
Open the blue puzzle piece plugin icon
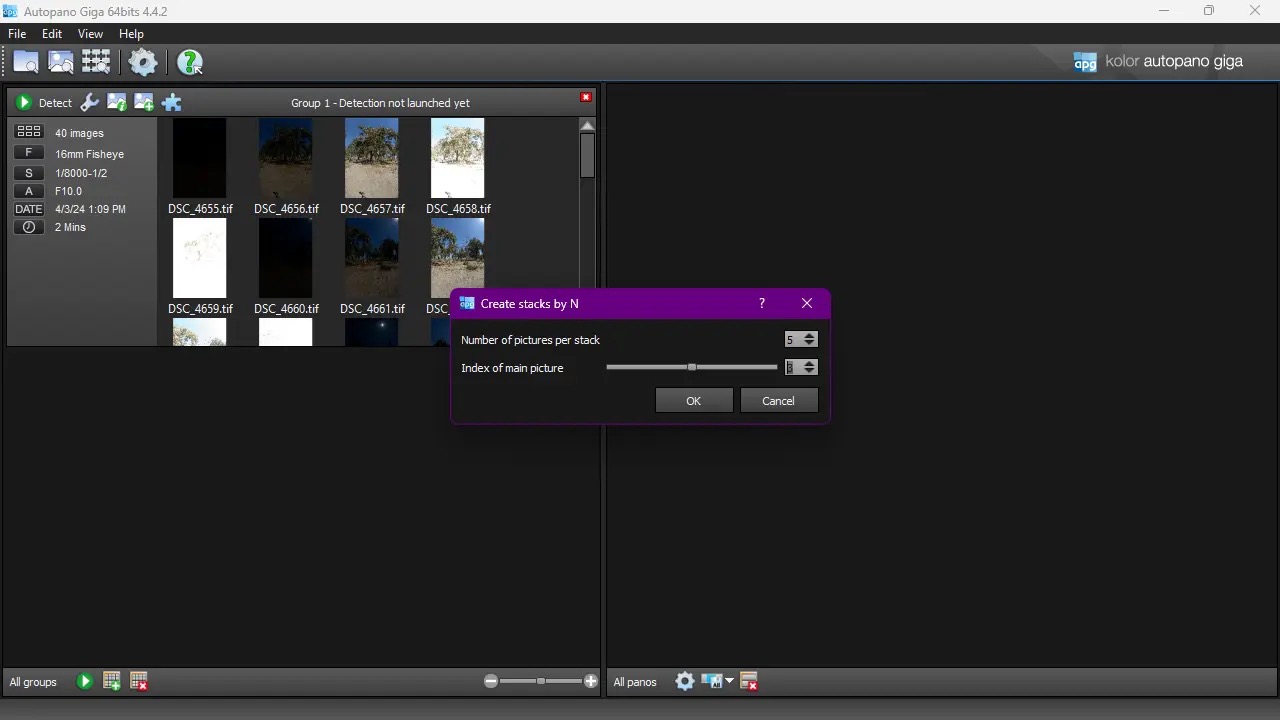172,102
